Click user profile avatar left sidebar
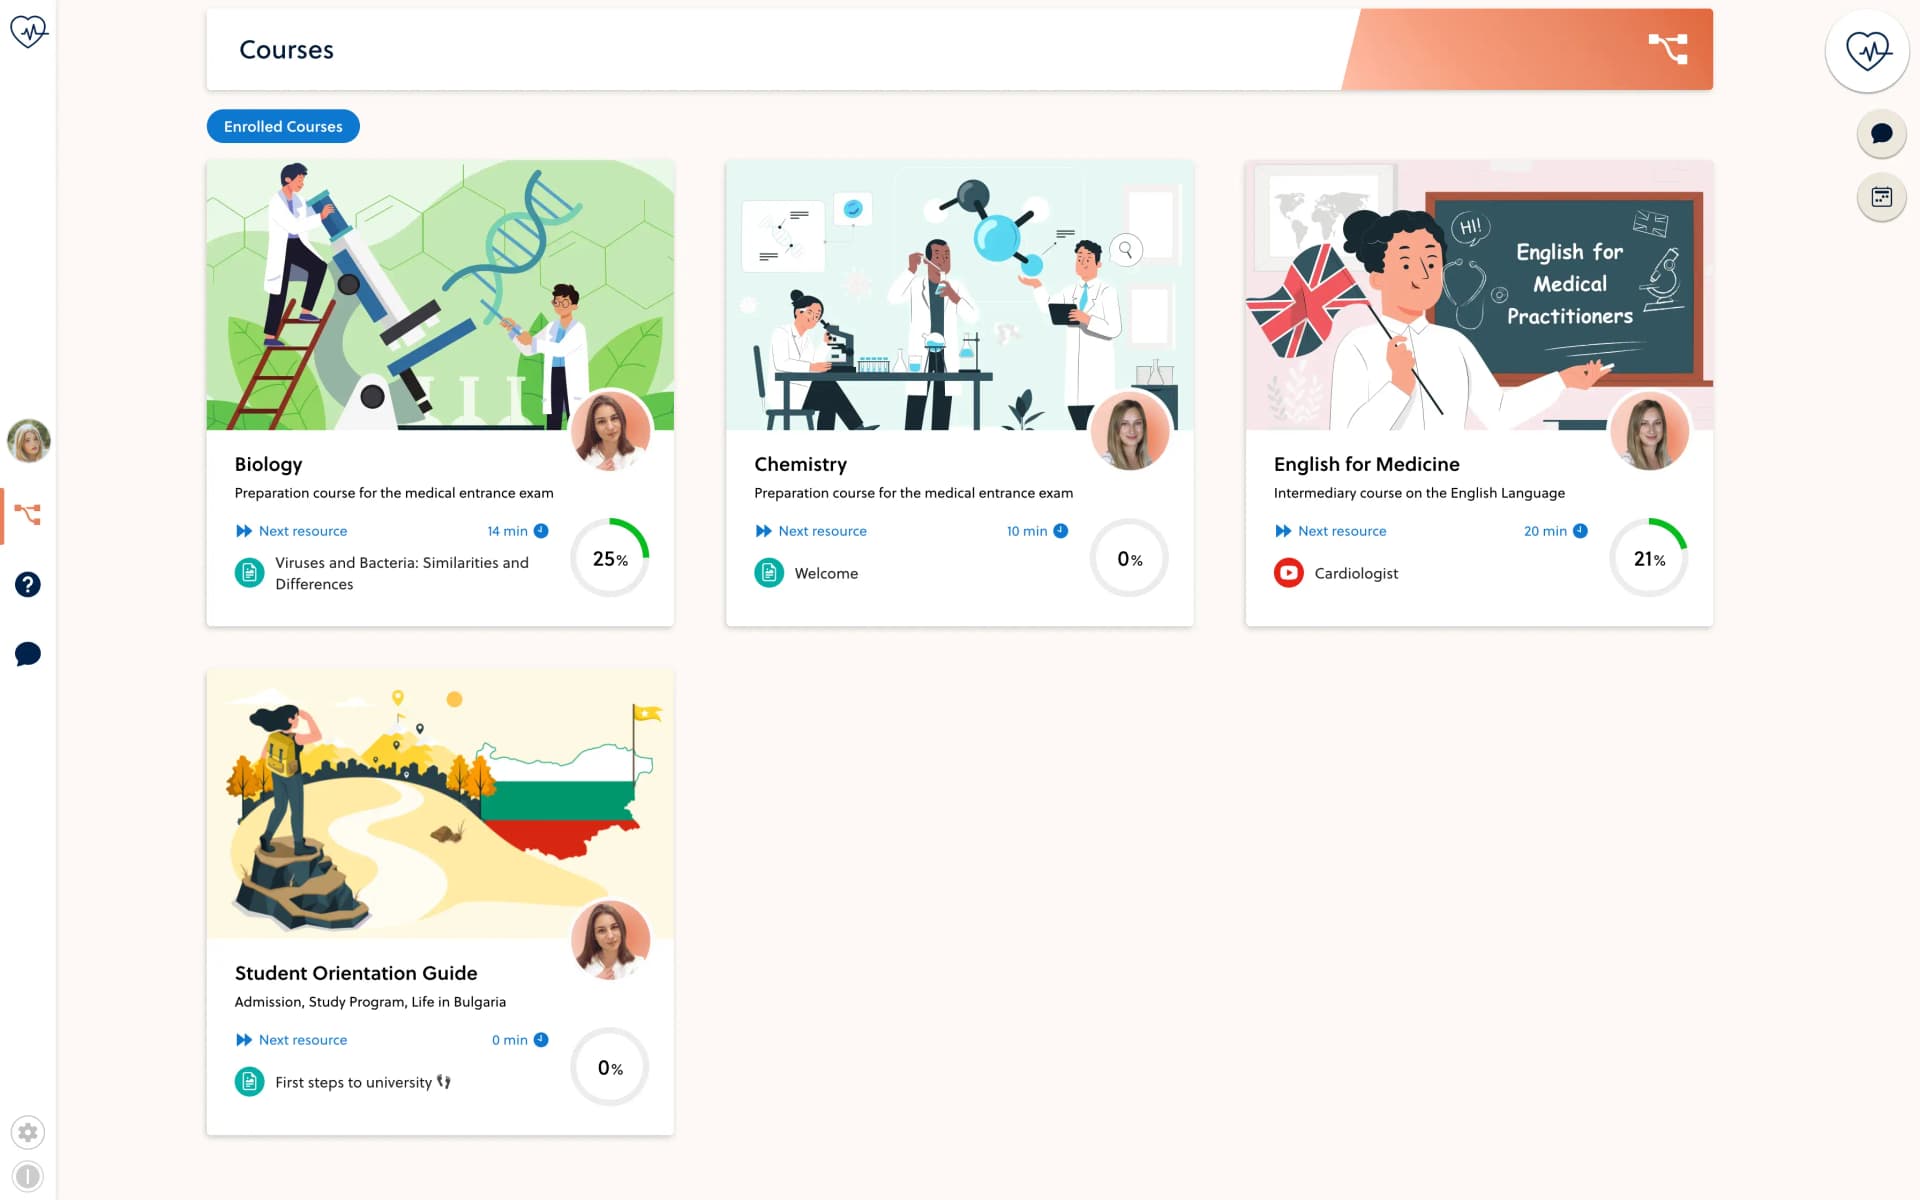Screen dimensions: 1920x1200 [x=28, y=440]
